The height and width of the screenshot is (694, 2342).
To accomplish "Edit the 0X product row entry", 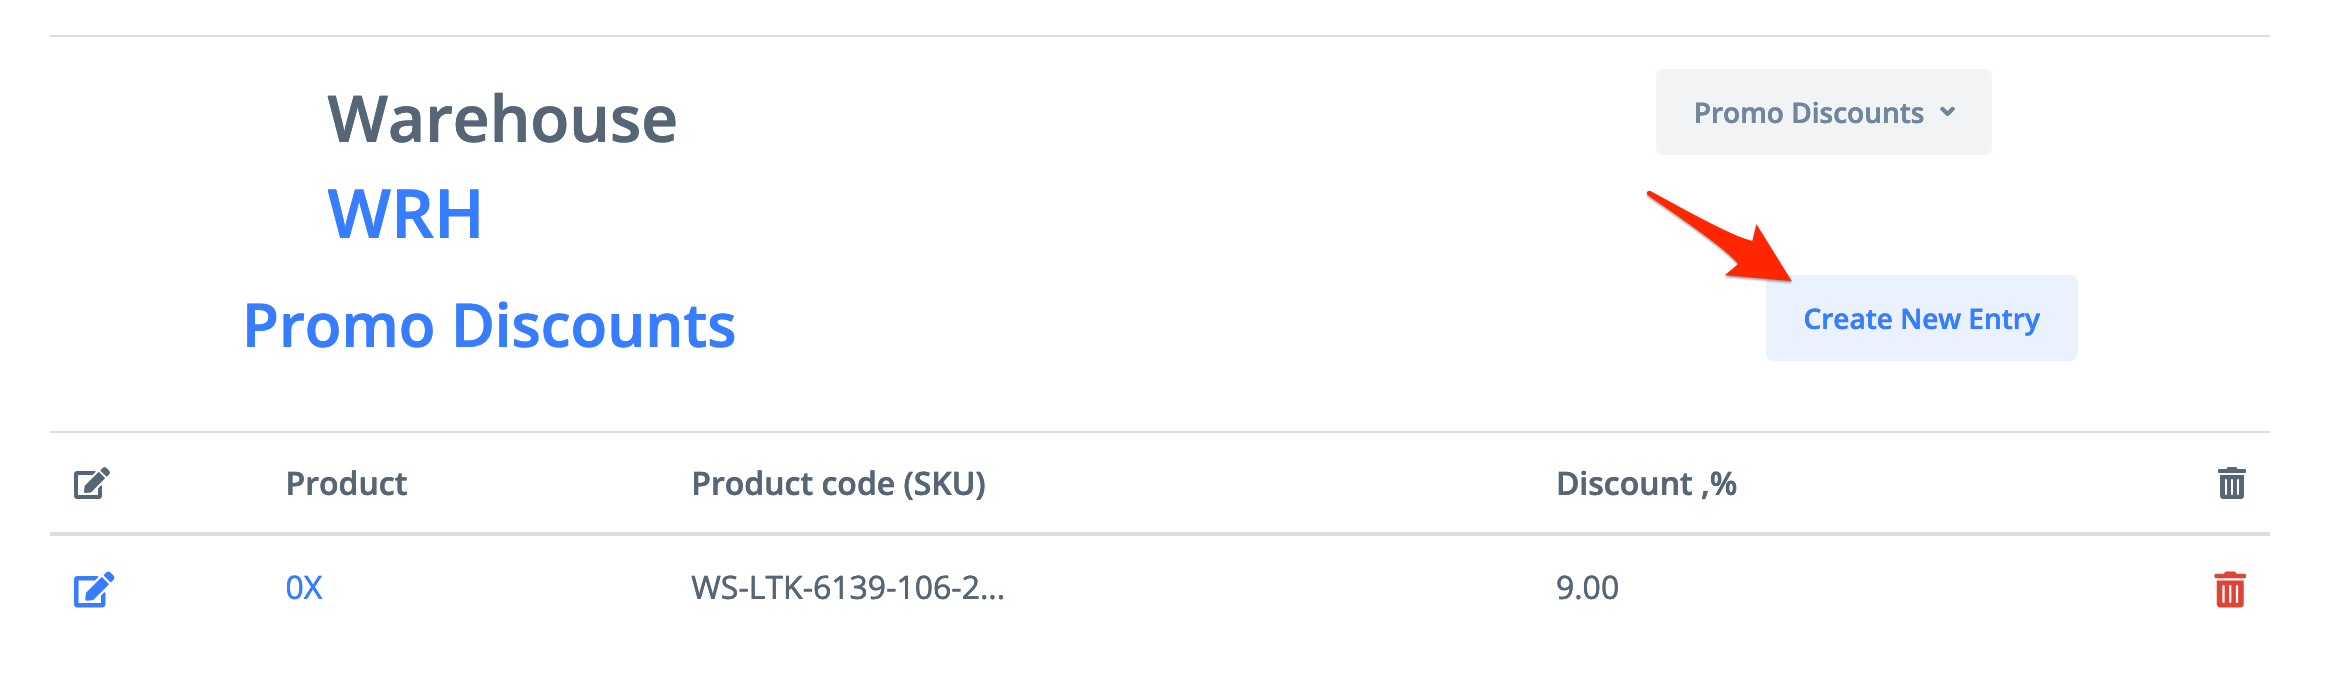I will tap(93, 589).
